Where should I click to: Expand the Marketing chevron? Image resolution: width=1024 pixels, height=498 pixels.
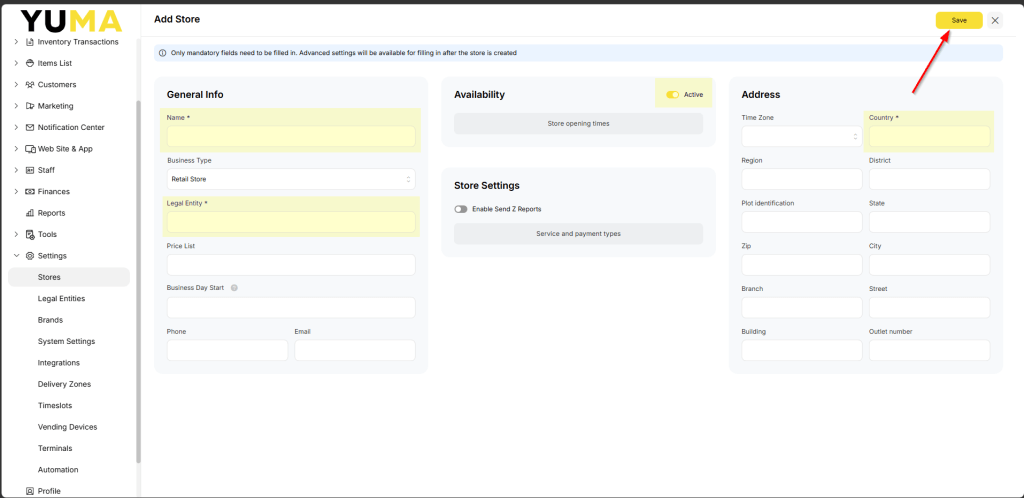[16, 106]
